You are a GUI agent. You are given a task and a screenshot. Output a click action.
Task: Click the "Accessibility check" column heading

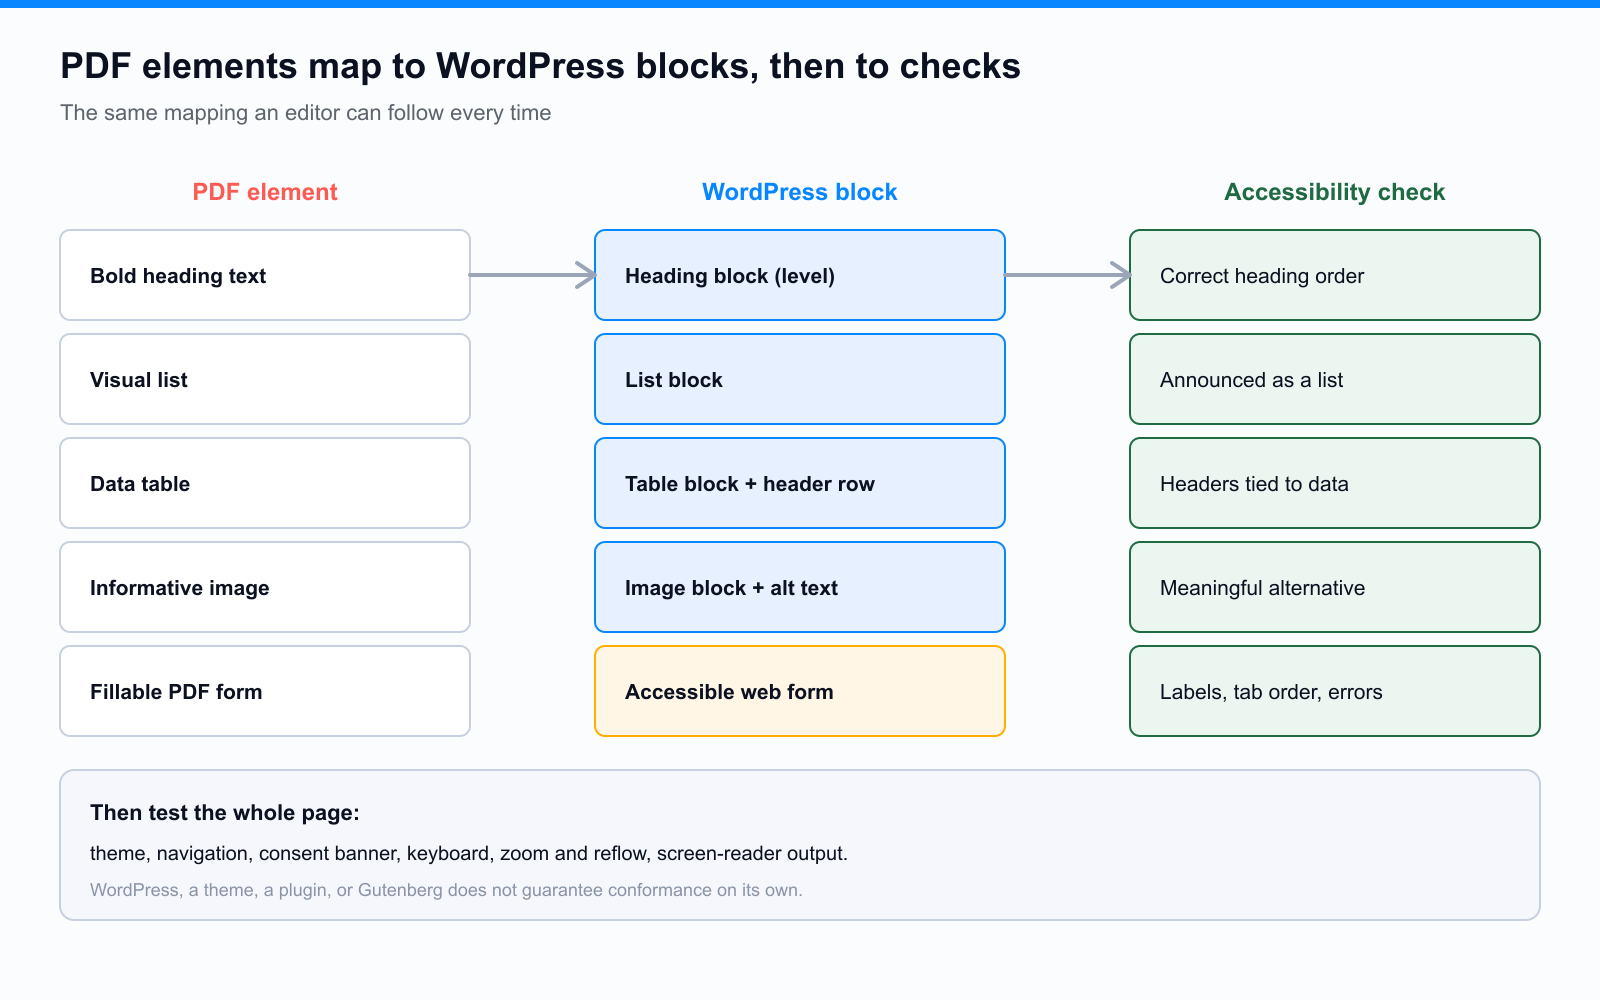click(1335, 192)
